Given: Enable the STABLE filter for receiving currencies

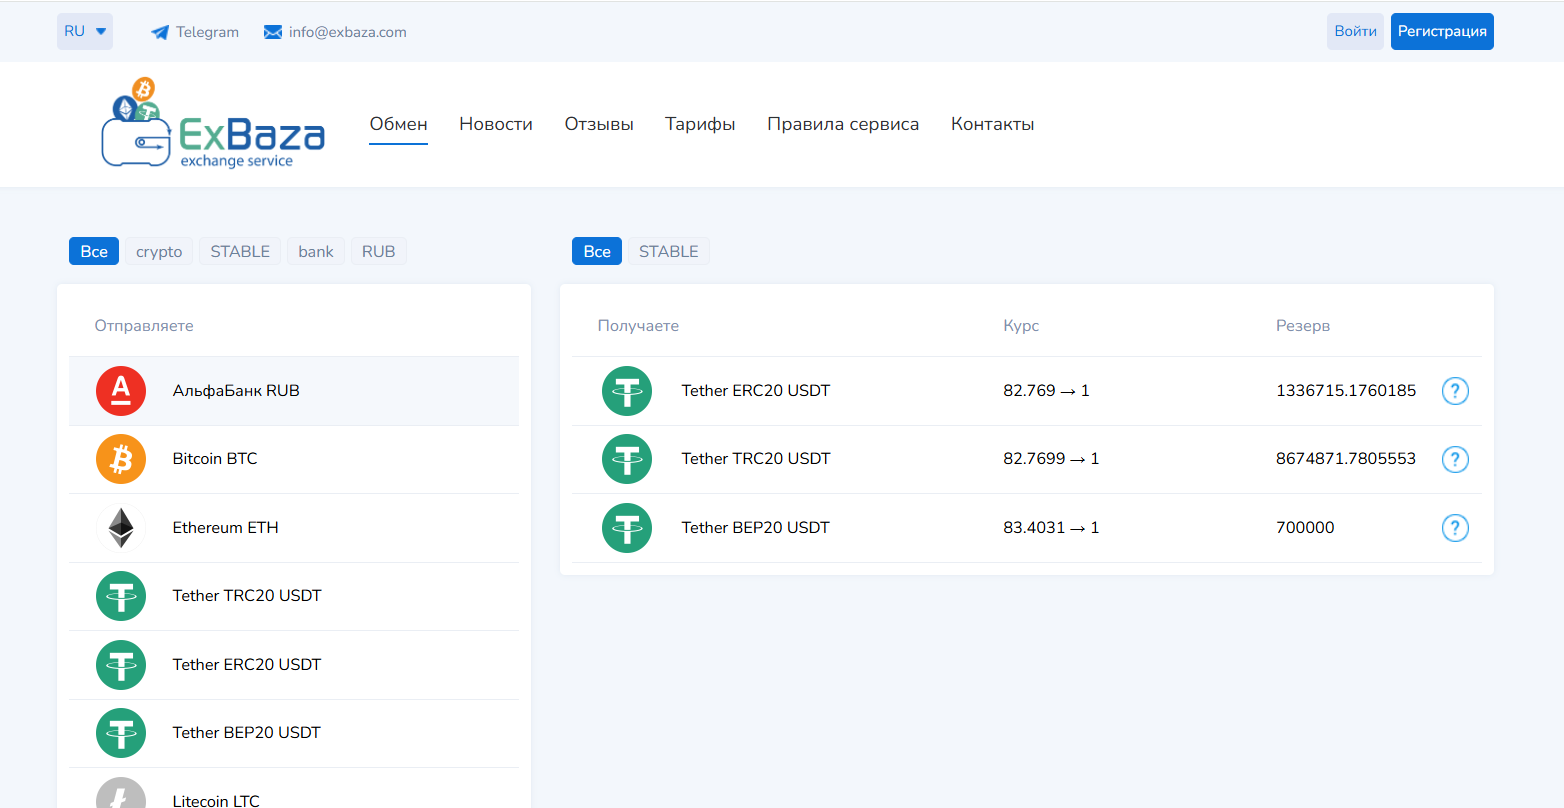Looking at the screenshot, I should 668,251.
